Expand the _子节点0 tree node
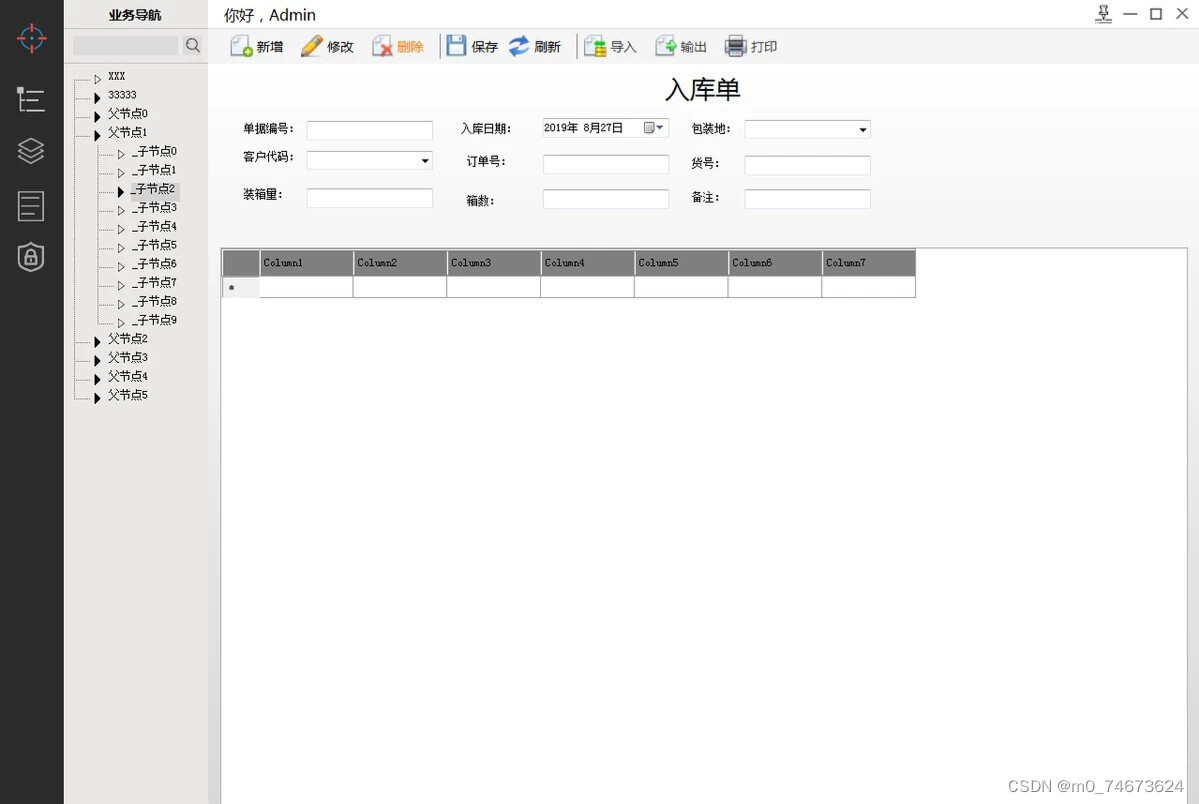The height and width of the screenshot is (804, 1199). click(121, 154)
